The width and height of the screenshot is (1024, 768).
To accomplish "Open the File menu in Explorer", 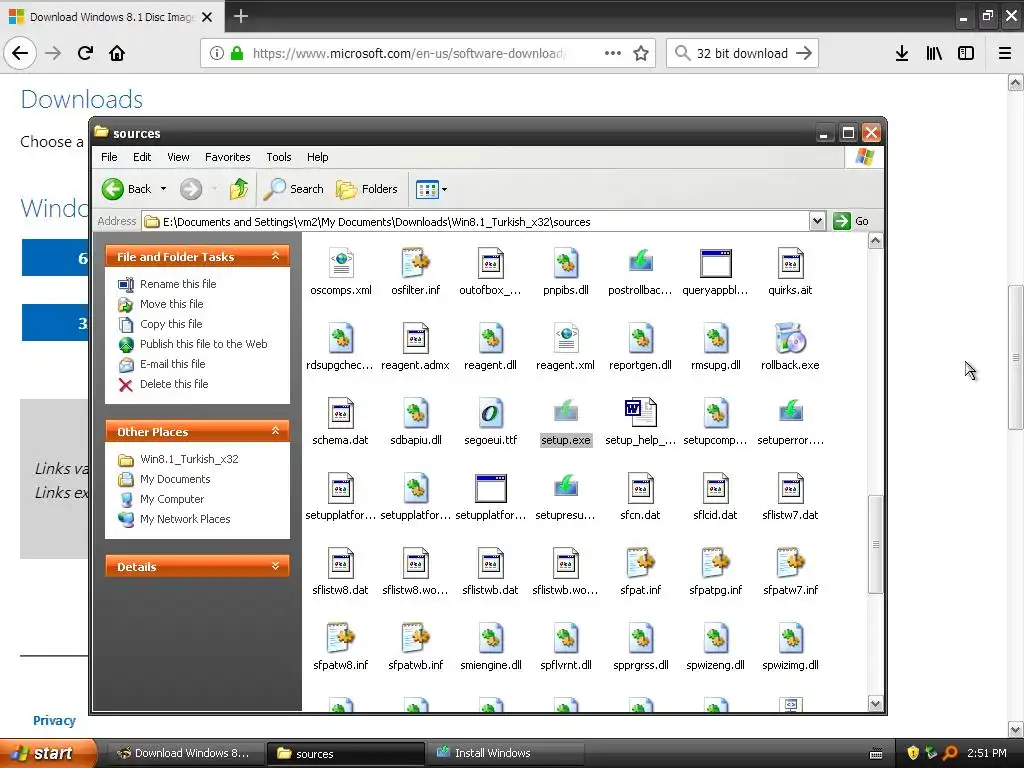I will 109,157.
